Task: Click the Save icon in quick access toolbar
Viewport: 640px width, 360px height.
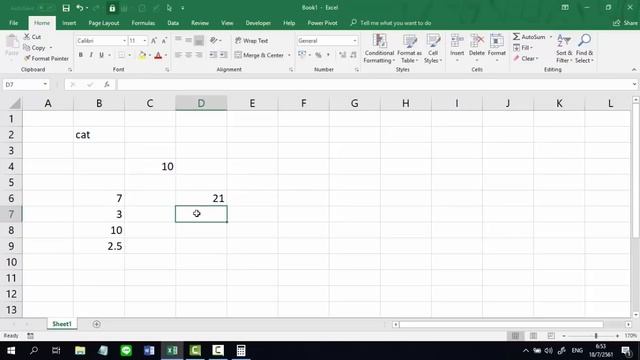Action: [66, 8]
